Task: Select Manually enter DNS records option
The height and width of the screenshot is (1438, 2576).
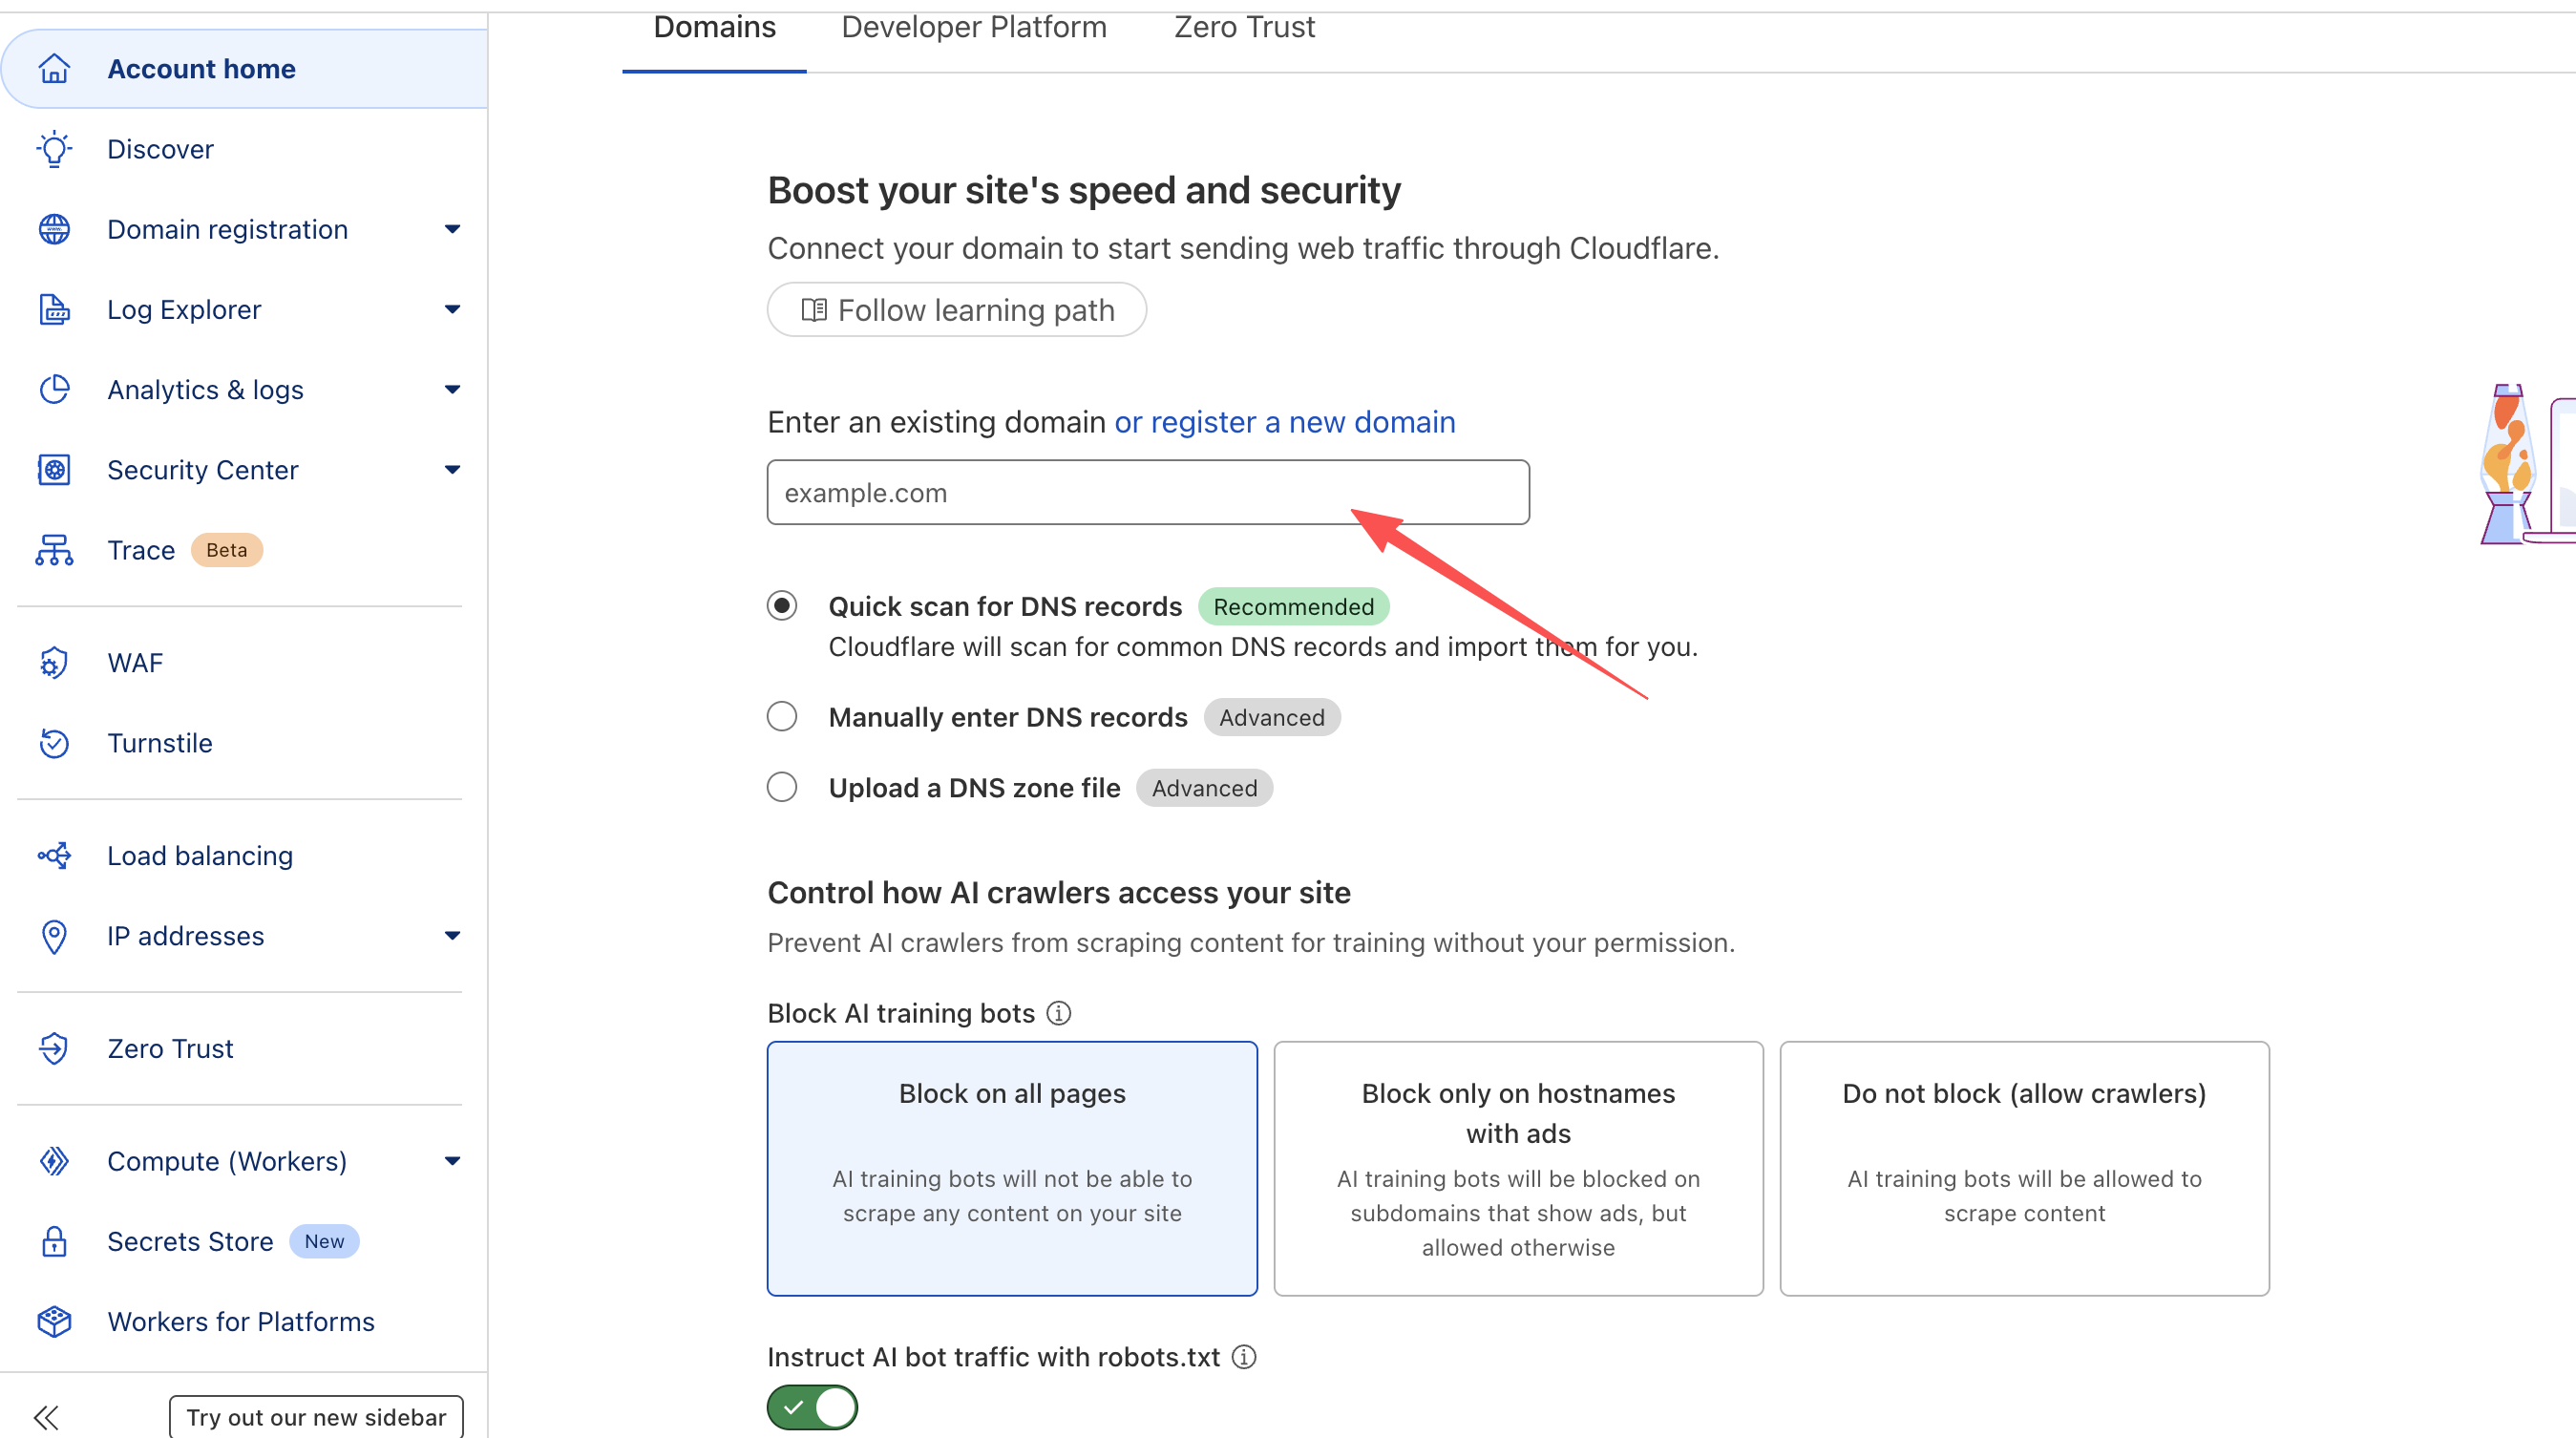Action: pyautogui.click(x=782, y=717)
